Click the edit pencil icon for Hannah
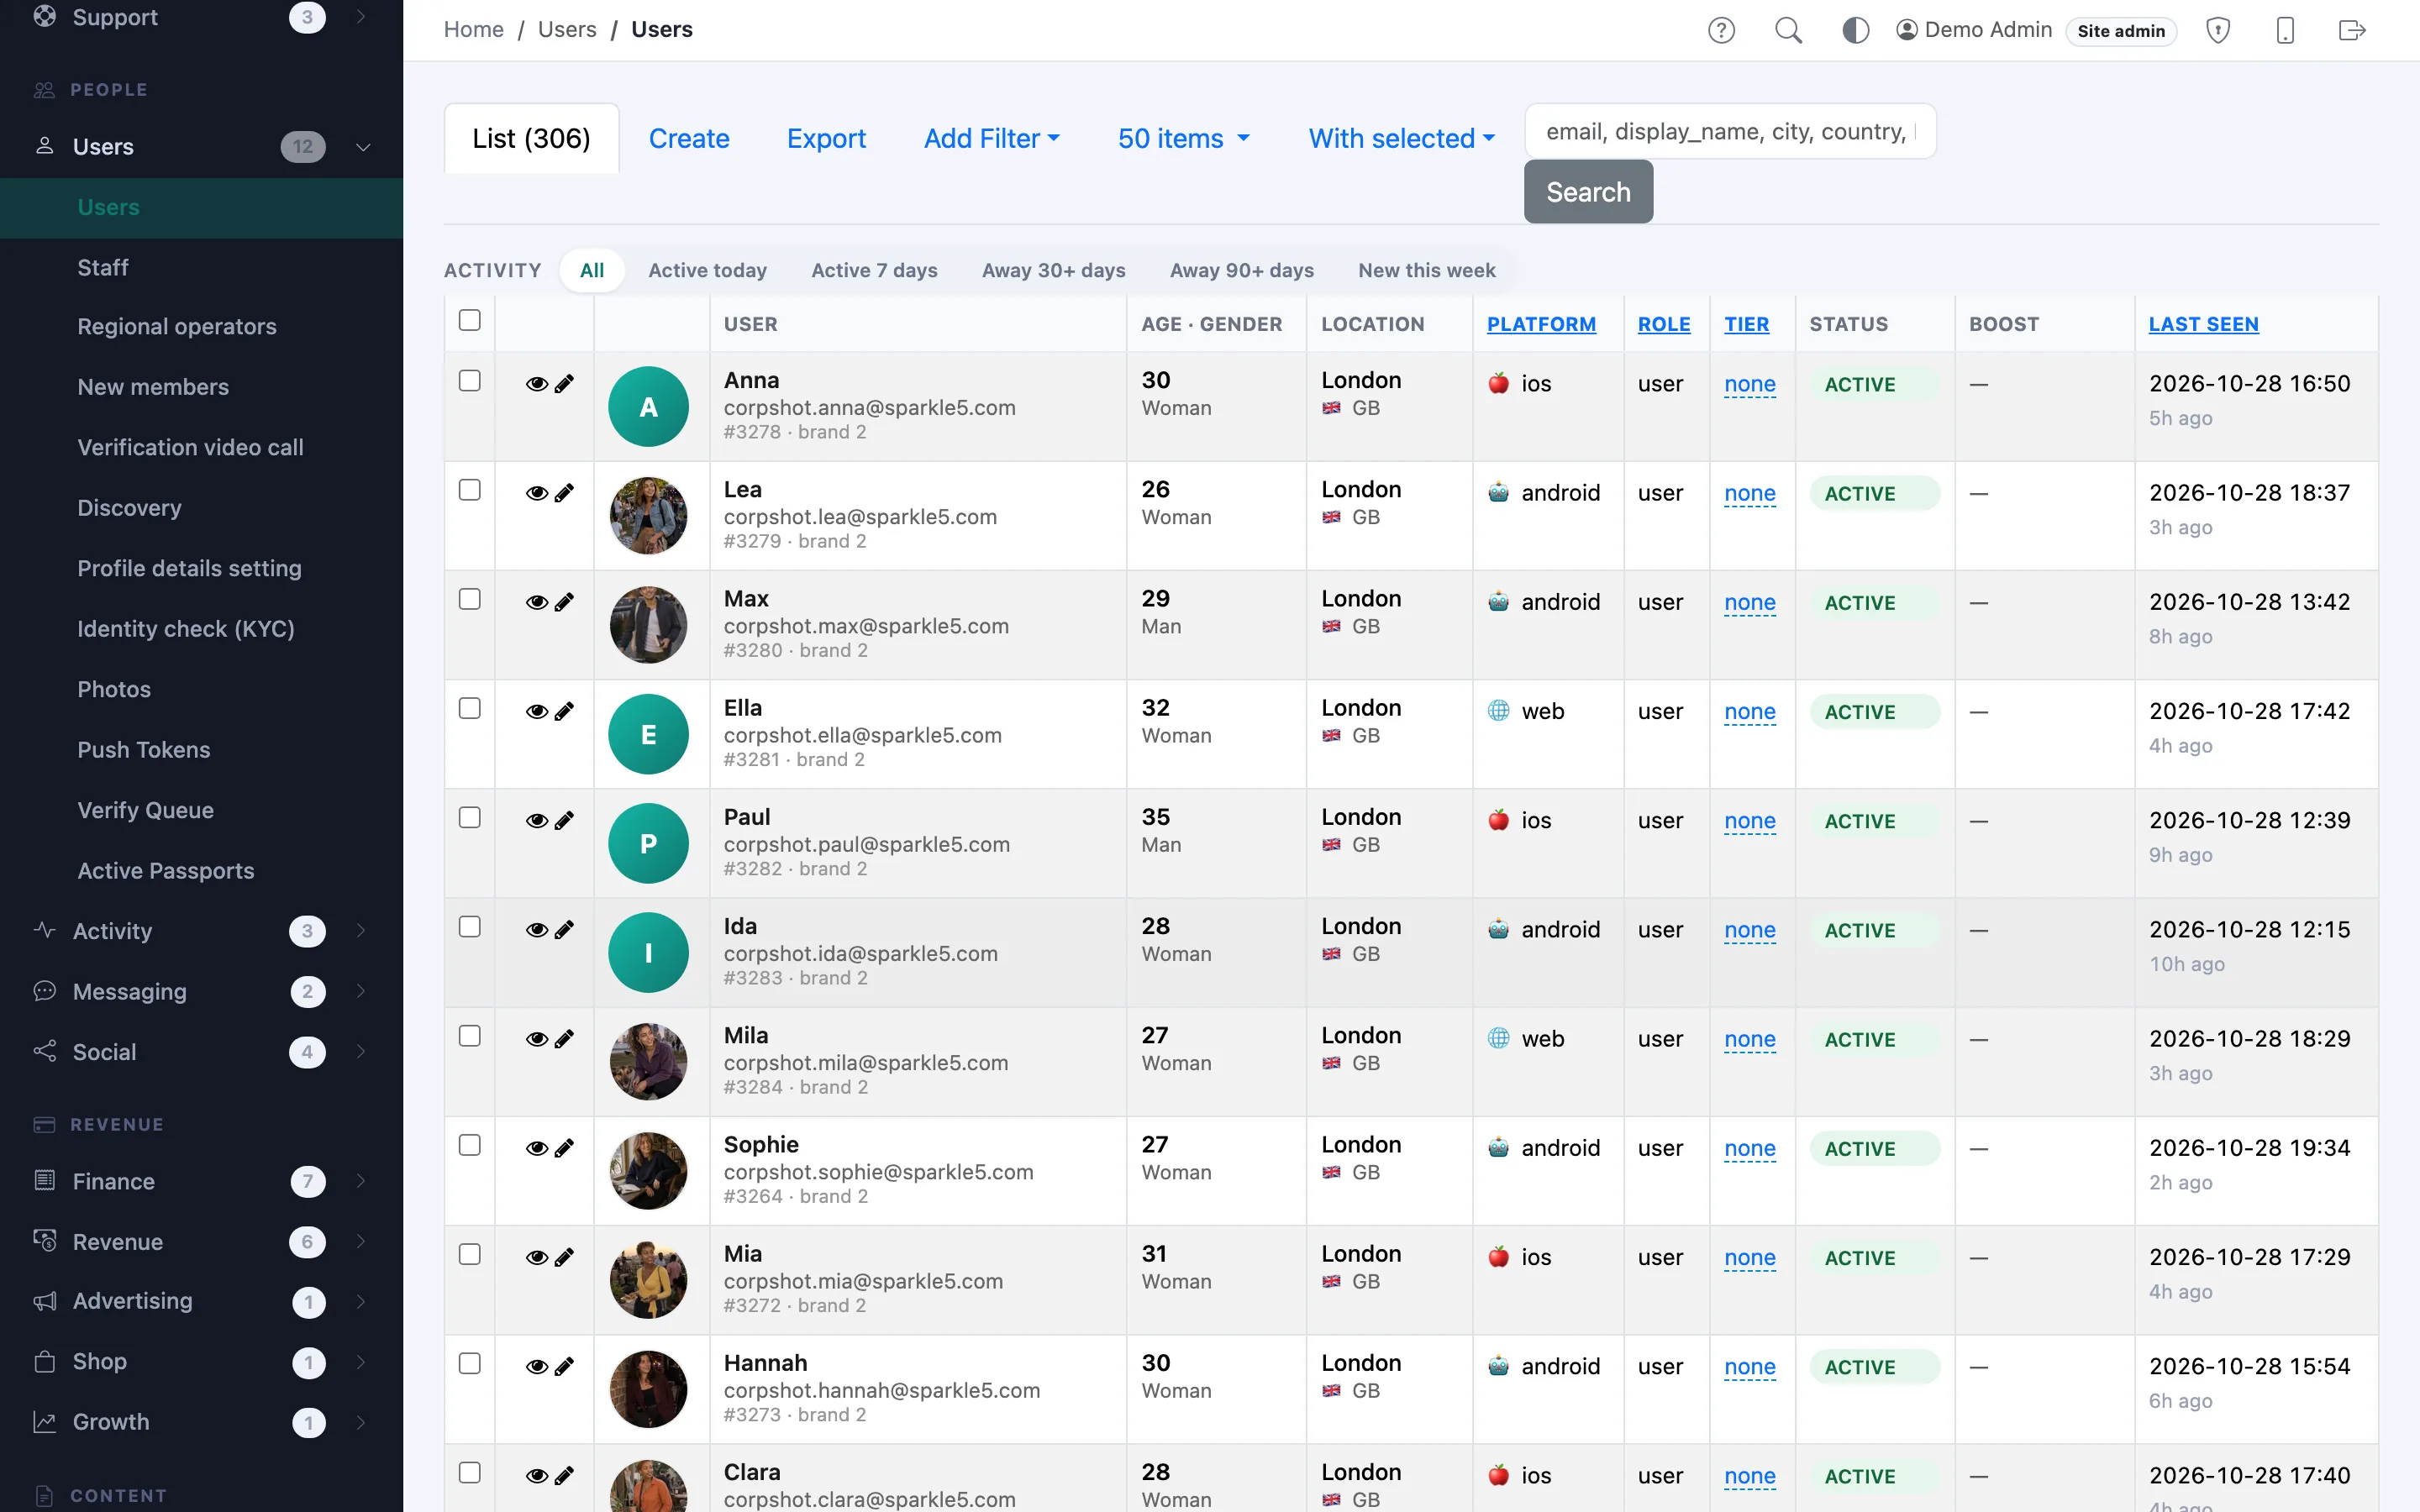 564,1366
